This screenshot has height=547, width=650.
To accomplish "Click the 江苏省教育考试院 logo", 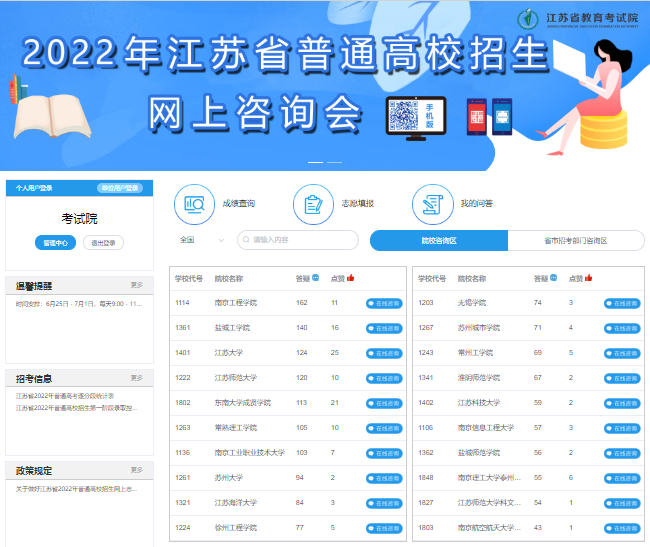I will click(x=578, y=19).
